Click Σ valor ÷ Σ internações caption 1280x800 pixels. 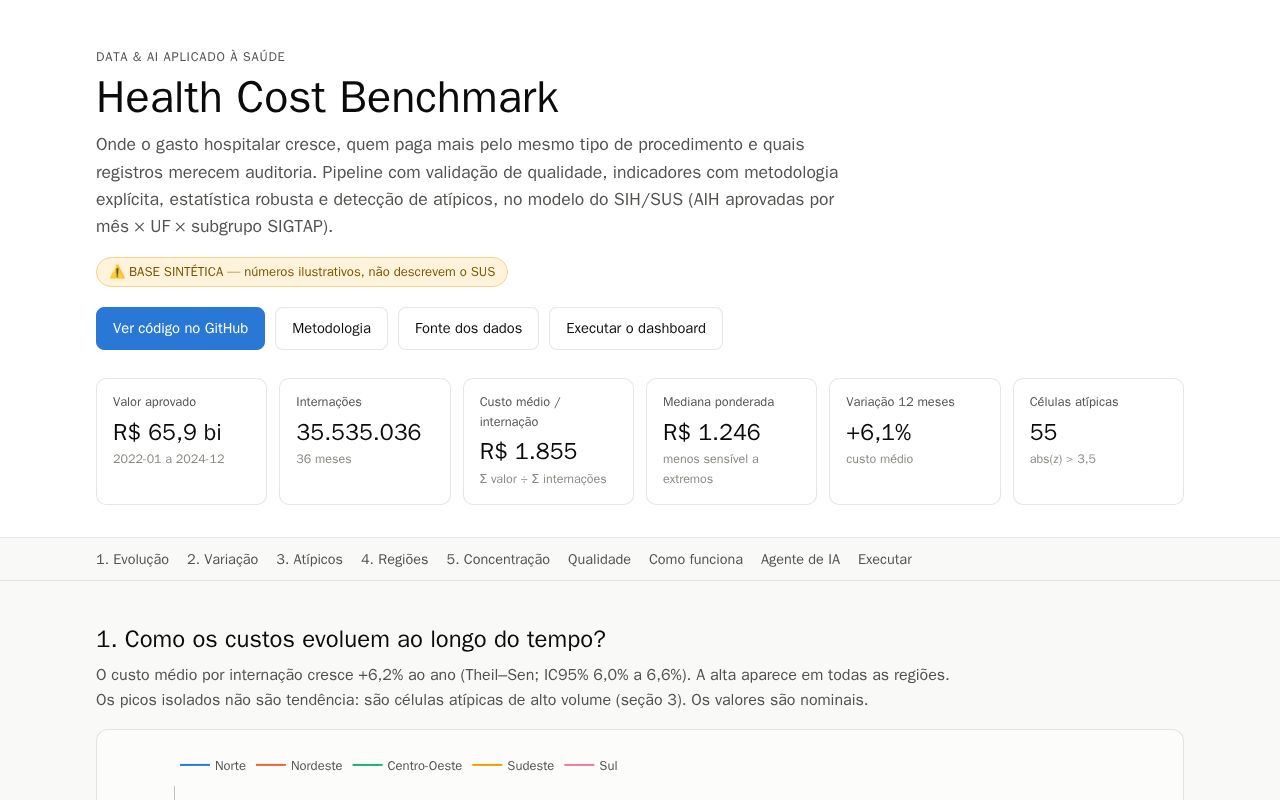(543, 479)
